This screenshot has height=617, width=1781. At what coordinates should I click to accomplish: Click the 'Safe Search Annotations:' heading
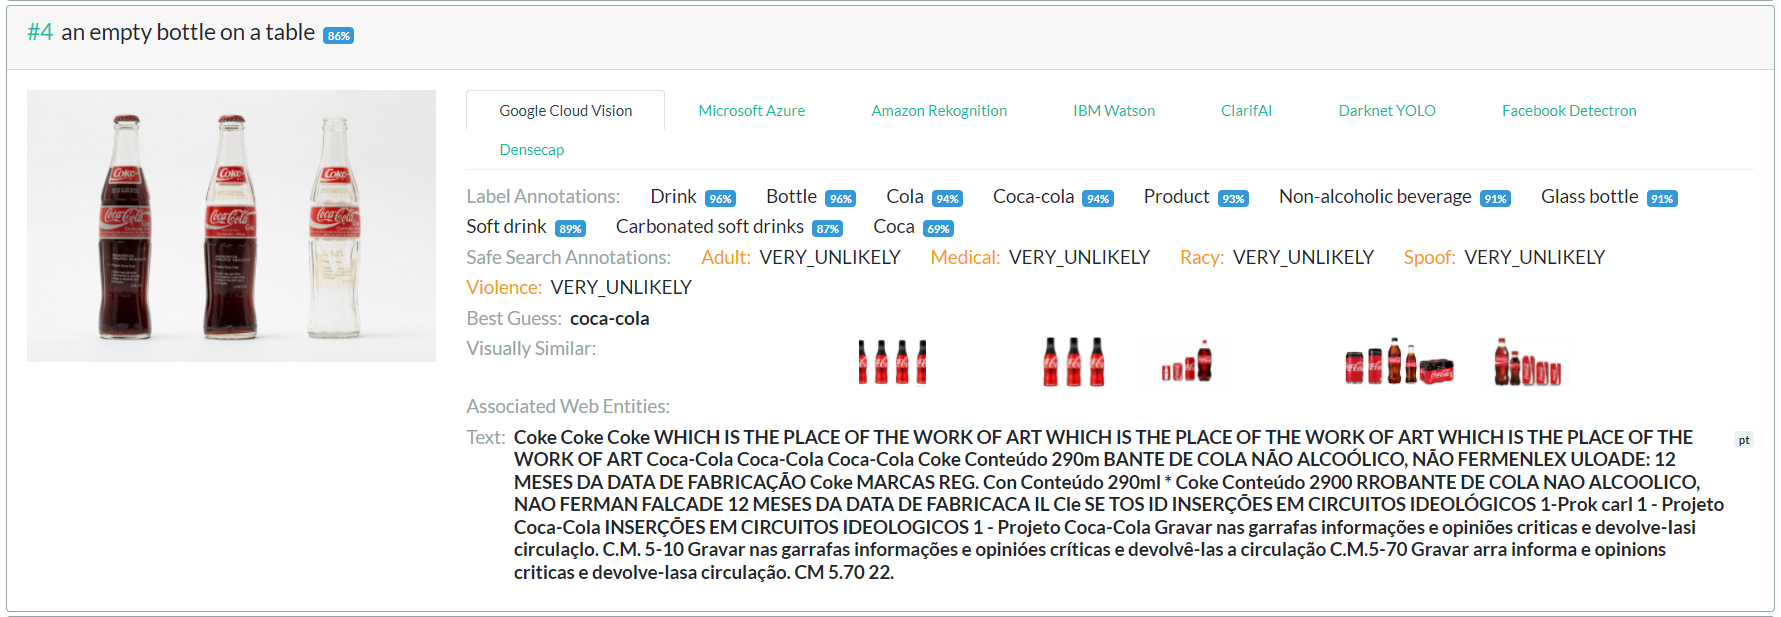tap(569, 258)
